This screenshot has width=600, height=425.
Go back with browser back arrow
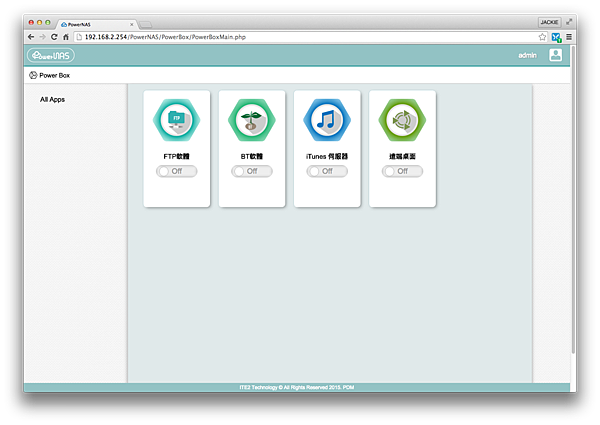click(x=31, y=37)
